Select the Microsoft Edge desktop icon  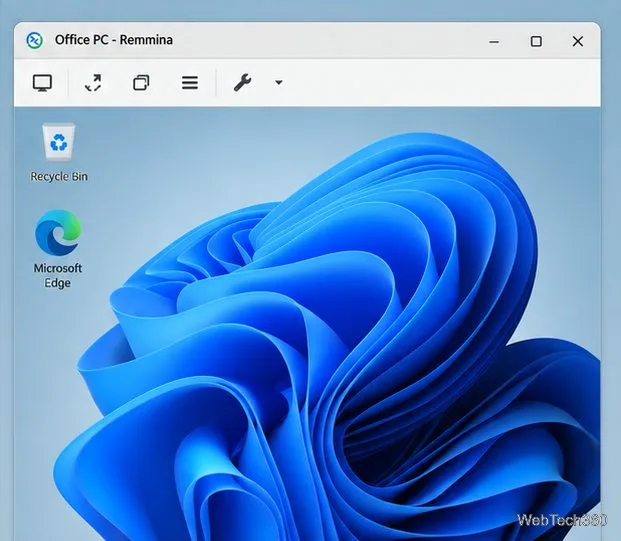pos(58,232)
